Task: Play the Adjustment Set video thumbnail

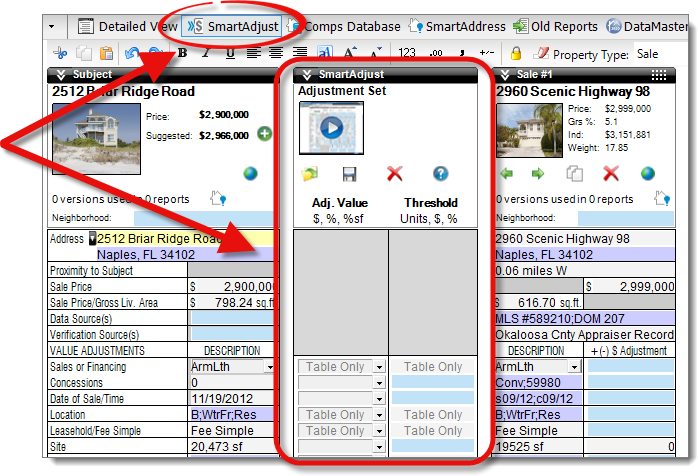Action: 331,128
